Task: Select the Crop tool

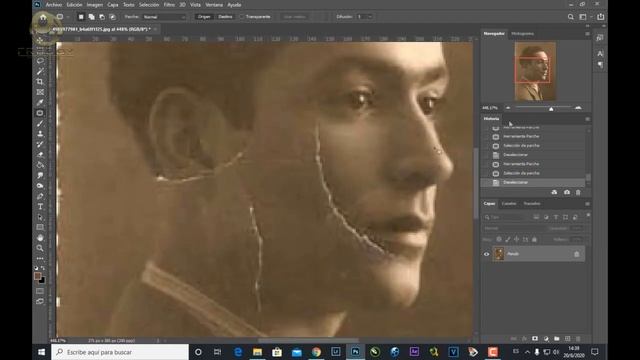Action: pos(40,82)
